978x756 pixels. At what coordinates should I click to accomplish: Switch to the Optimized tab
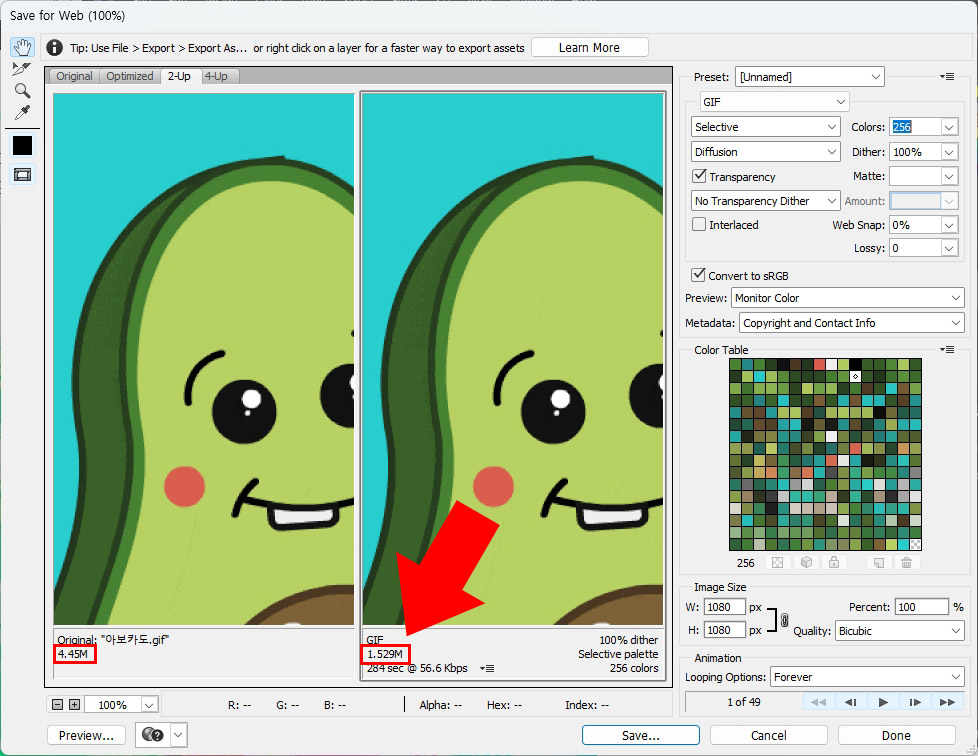[130, 76]
